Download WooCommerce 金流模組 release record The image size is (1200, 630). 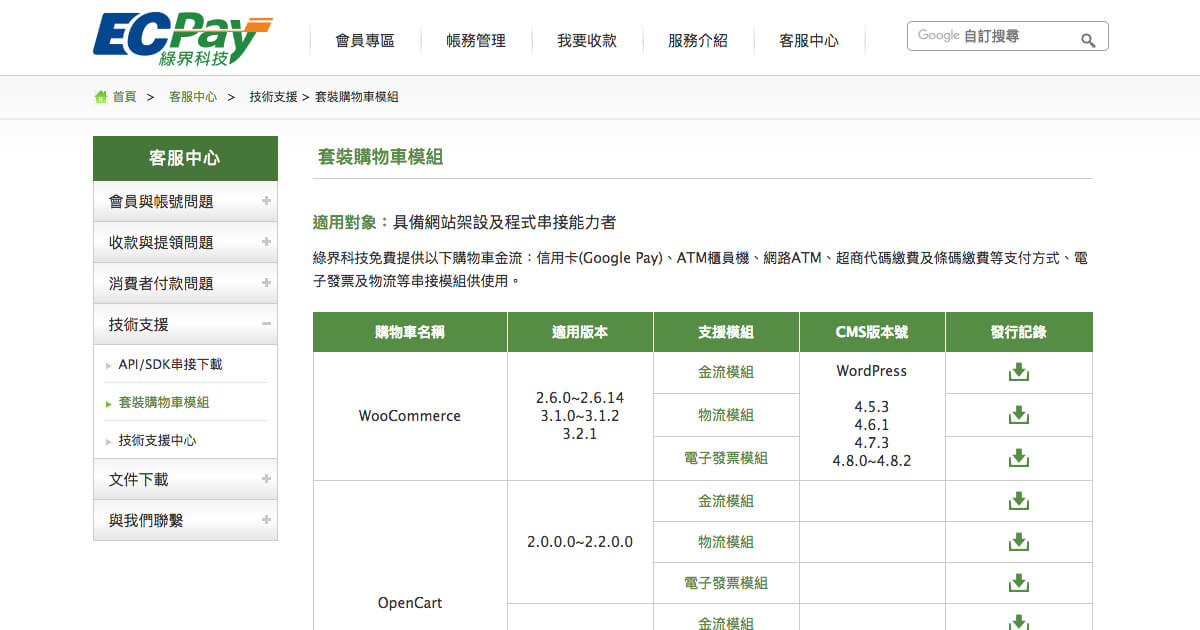1018,372
